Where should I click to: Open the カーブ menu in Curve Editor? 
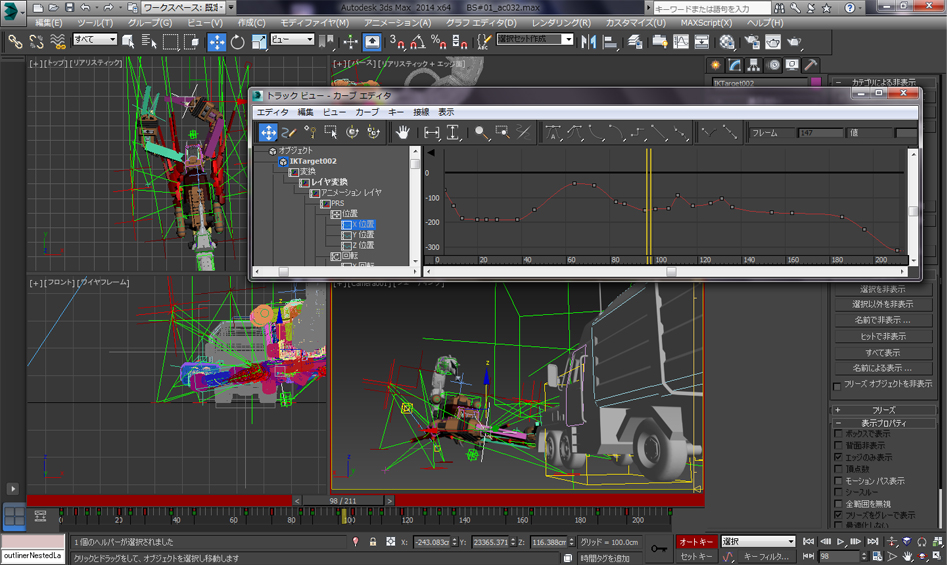(367, 112)
